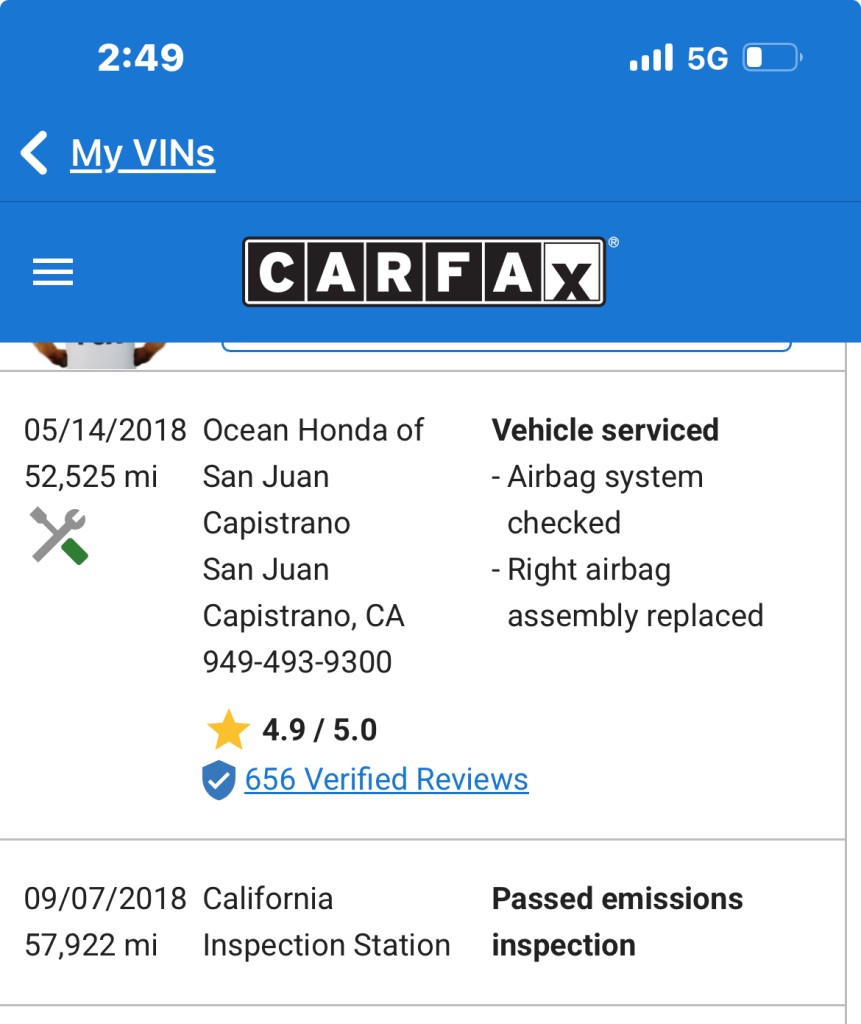This screenshot has width=861, height=1024.
Task: Tap the back chevron arrow
Action: [34, 153]
